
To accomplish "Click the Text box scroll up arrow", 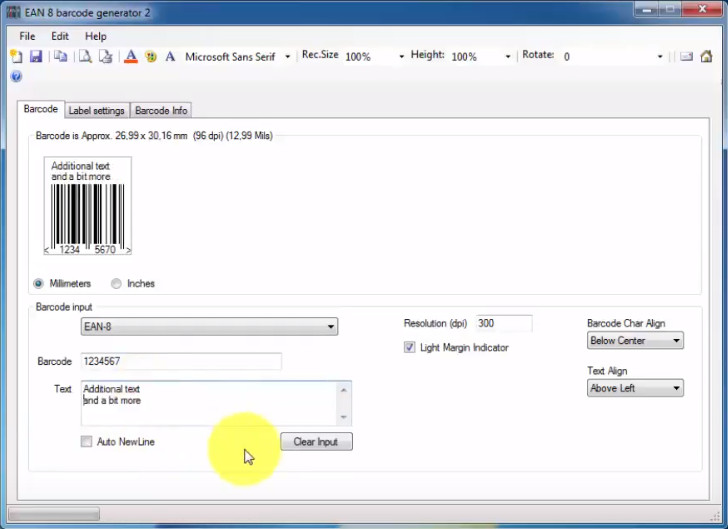I will 344,390.
